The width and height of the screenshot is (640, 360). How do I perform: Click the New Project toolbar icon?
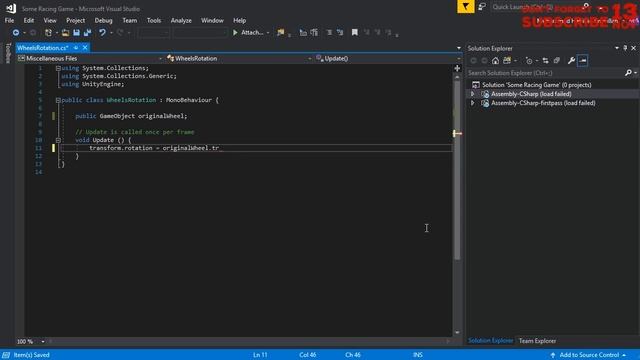tap(48, 32)
